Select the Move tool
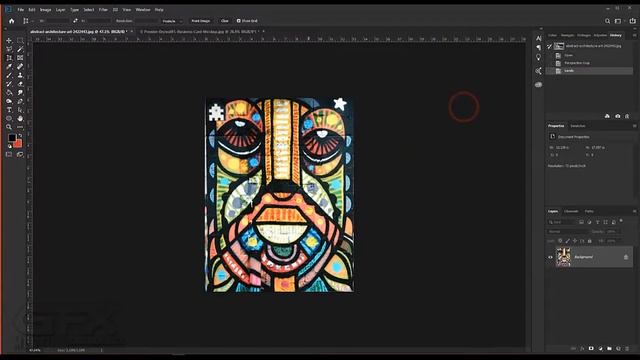Image resolution: width=640 pixels, height=360 pixels. 9,40
